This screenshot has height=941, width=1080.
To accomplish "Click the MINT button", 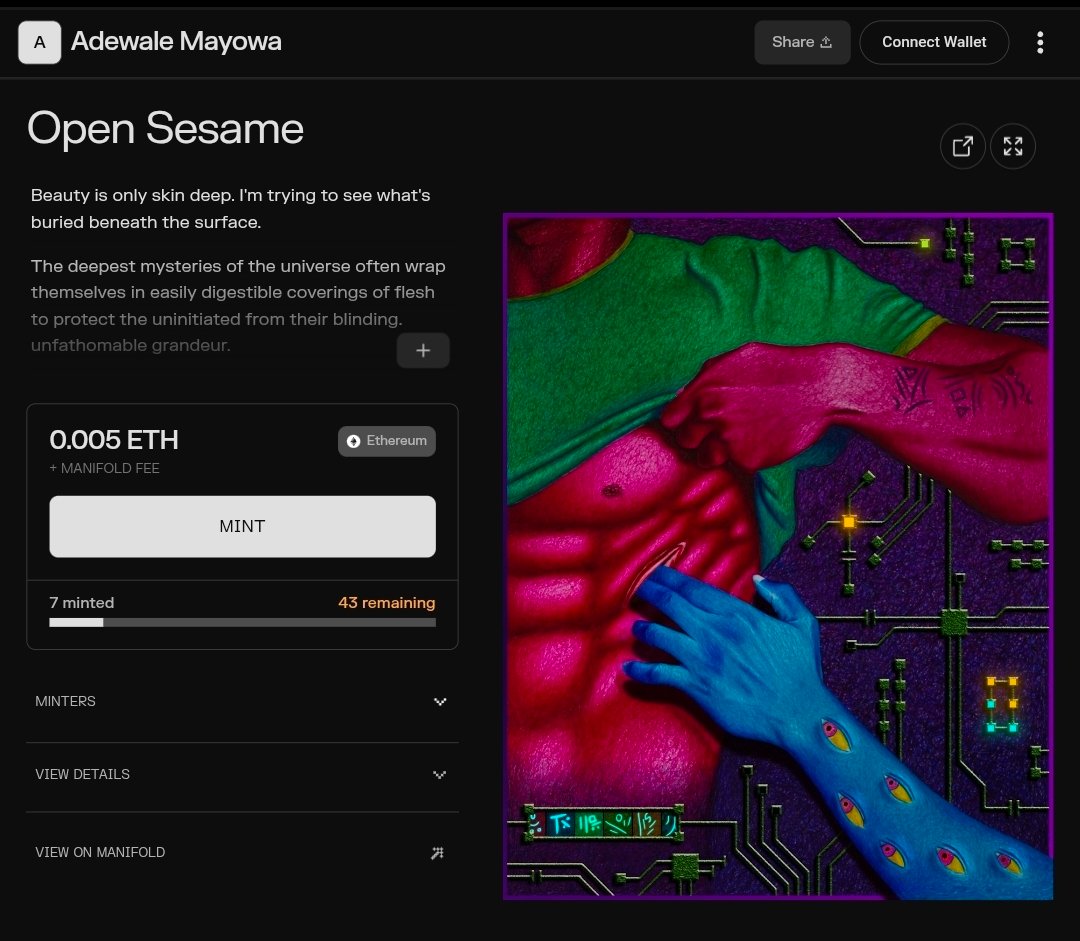I will click(242, 526).
